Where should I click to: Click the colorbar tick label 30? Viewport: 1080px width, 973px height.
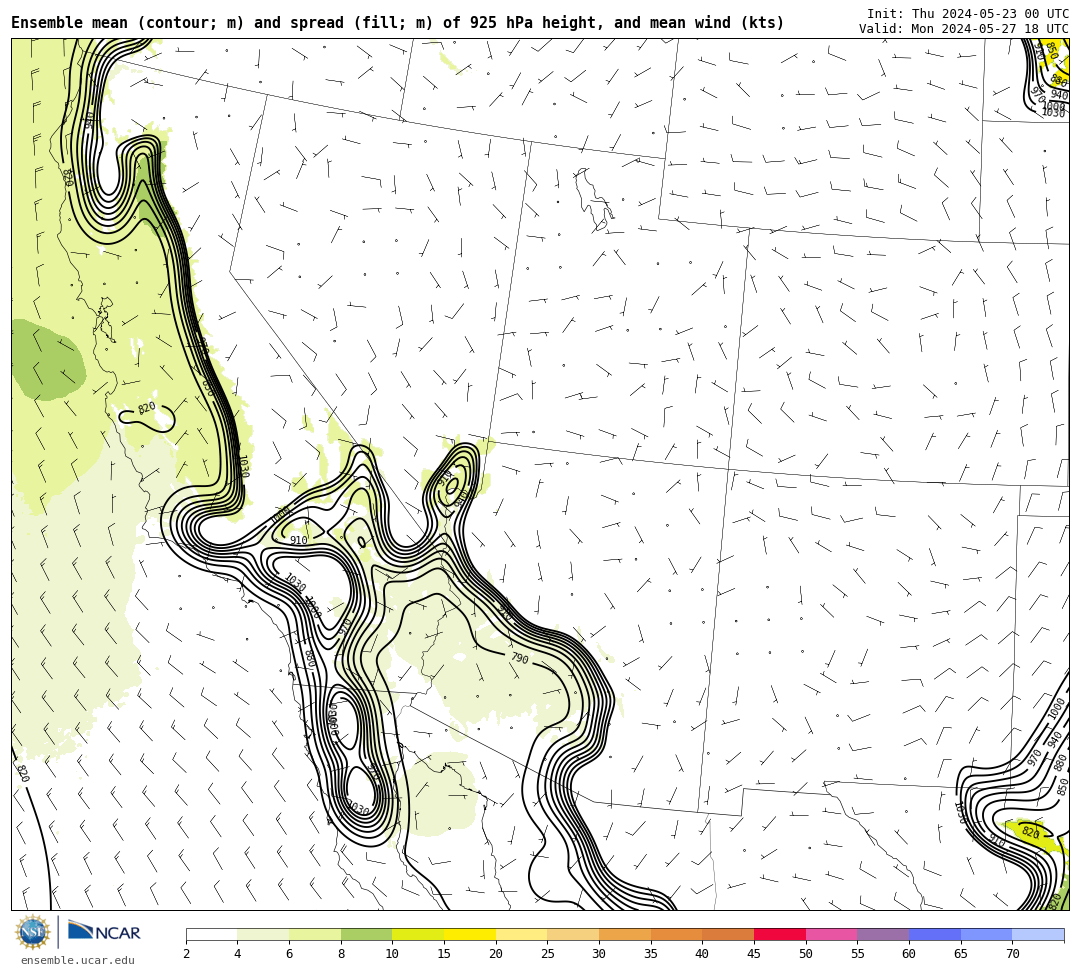coord(599,954)
